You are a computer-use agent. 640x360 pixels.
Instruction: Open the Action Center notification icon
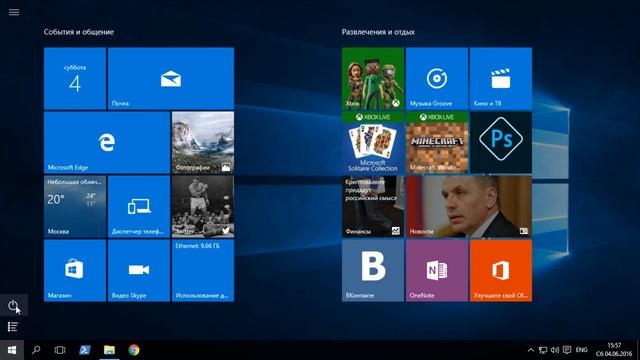point(567,350)
